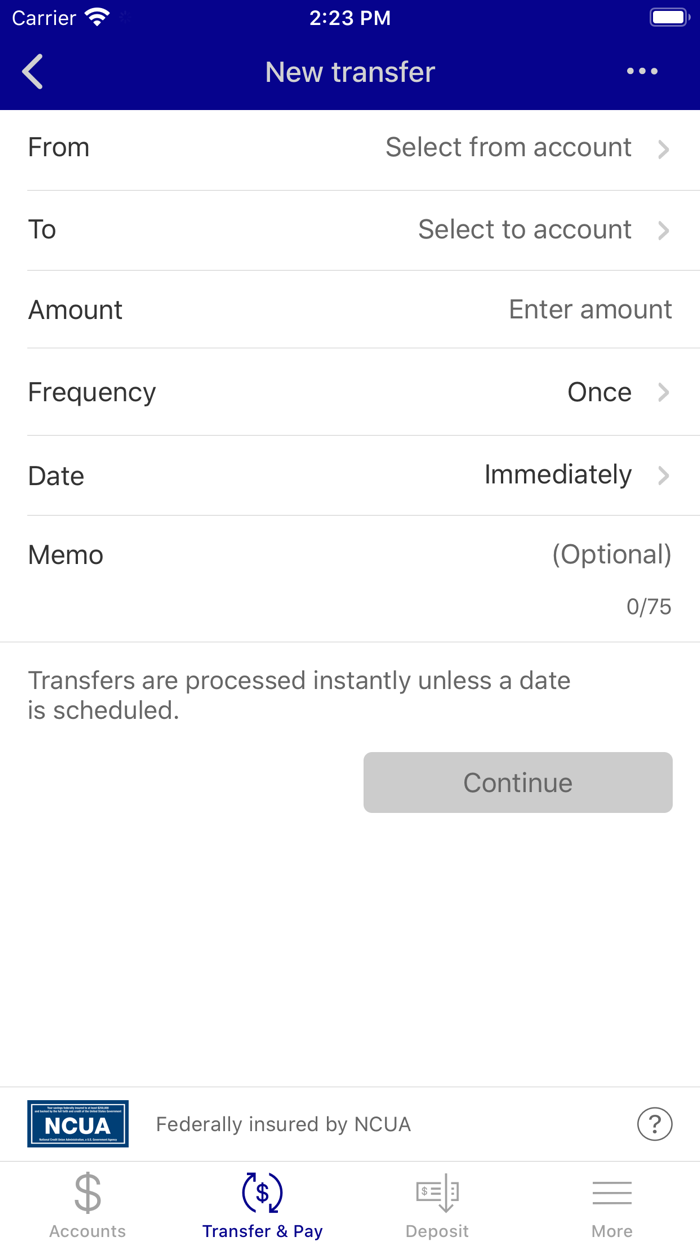Tap the Deposit check icon
This screenshot has height=1244, width=700.
pyautogui.click(x=437, y=1192)
